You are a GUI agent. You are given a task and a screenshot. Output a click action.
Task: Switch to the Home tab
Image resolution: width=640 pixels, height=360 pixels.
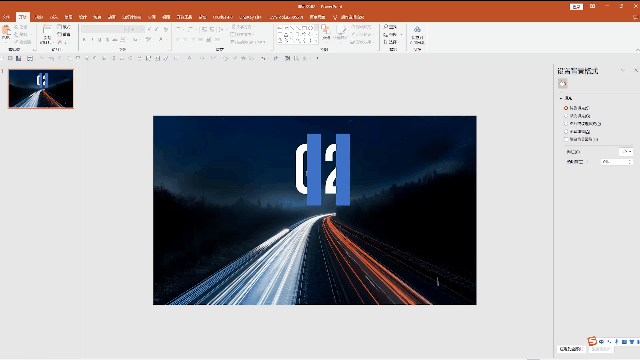pyautogui.click(x=22, y=17)
